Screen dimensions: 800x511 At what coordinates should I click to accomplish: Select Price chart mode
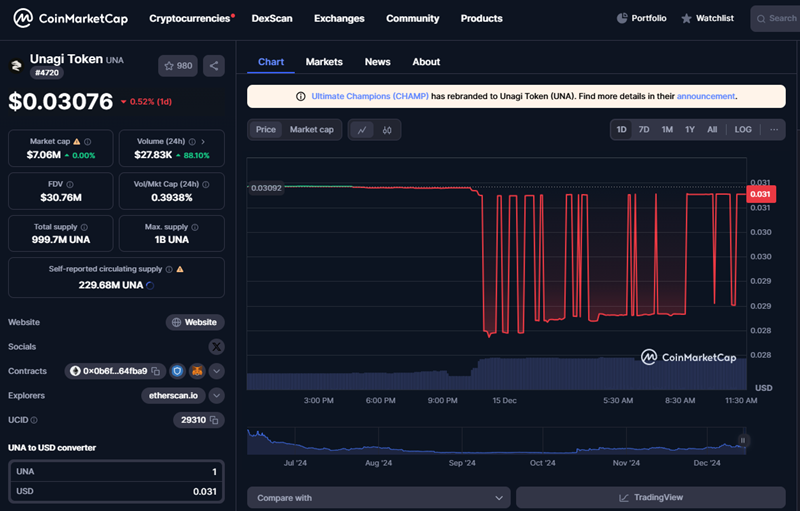click(266, 130)
